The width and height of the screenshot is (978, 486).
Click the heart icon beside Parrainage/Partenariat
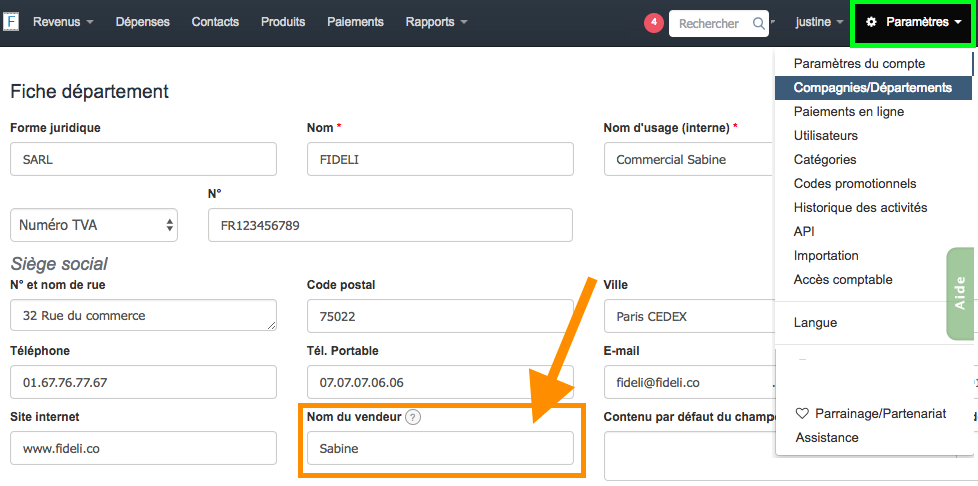tap(803, 414)
